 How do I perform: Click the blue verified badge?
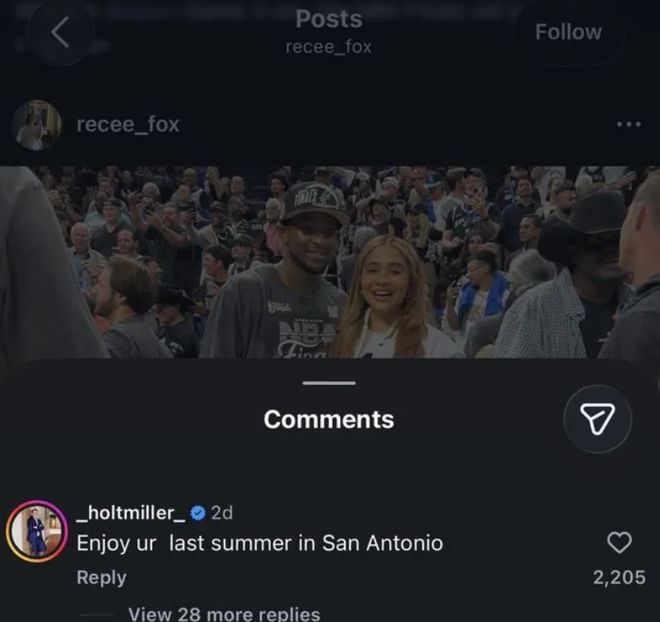click(198, 513)
